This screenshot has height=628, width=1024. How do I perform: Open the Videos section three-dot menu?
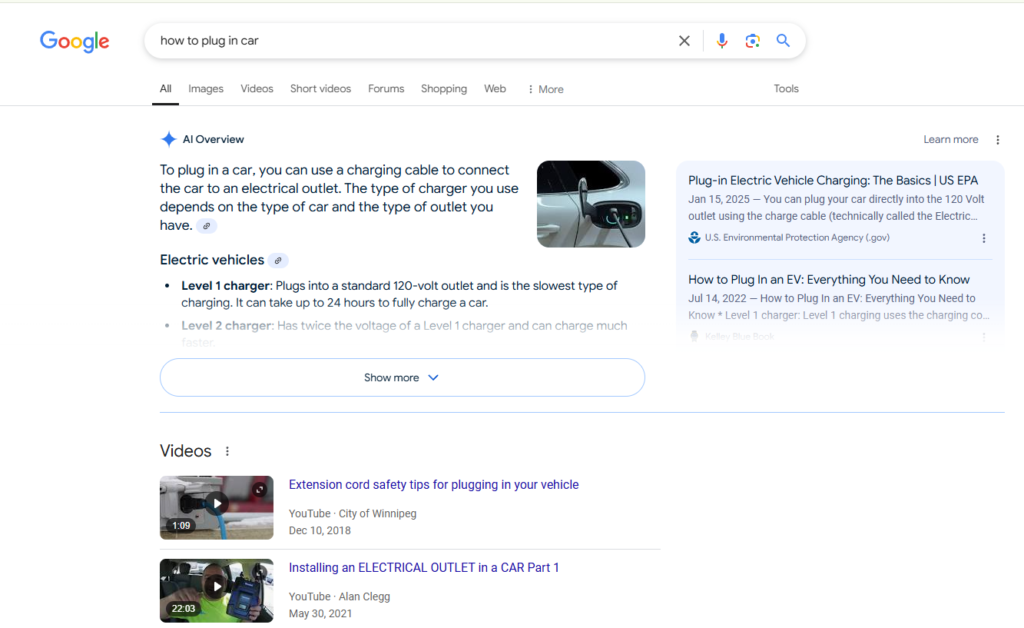pyautogui.click(x=227, y=451)
